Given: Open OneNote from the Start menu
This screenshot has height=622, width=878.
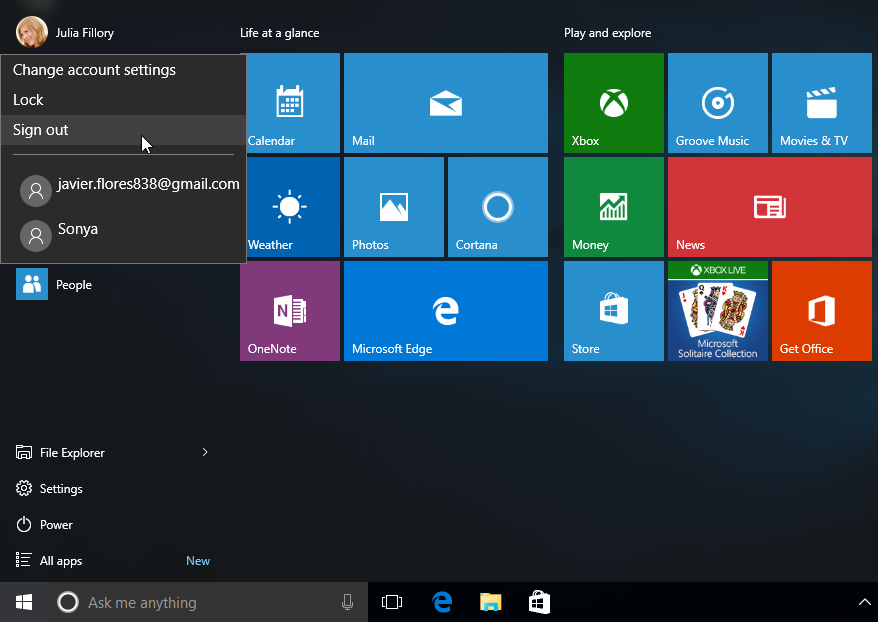Looking at the screenshot, I should click(289, 311).
